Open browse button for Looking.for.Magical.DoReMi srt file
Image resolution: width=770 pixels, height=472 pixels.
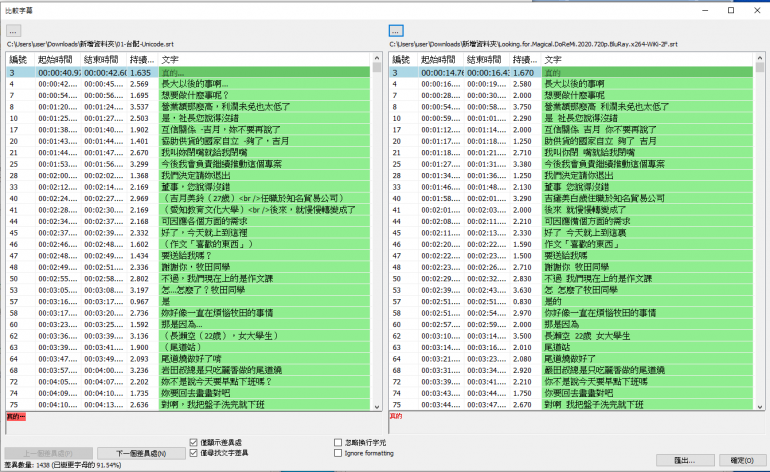point(396,31)
